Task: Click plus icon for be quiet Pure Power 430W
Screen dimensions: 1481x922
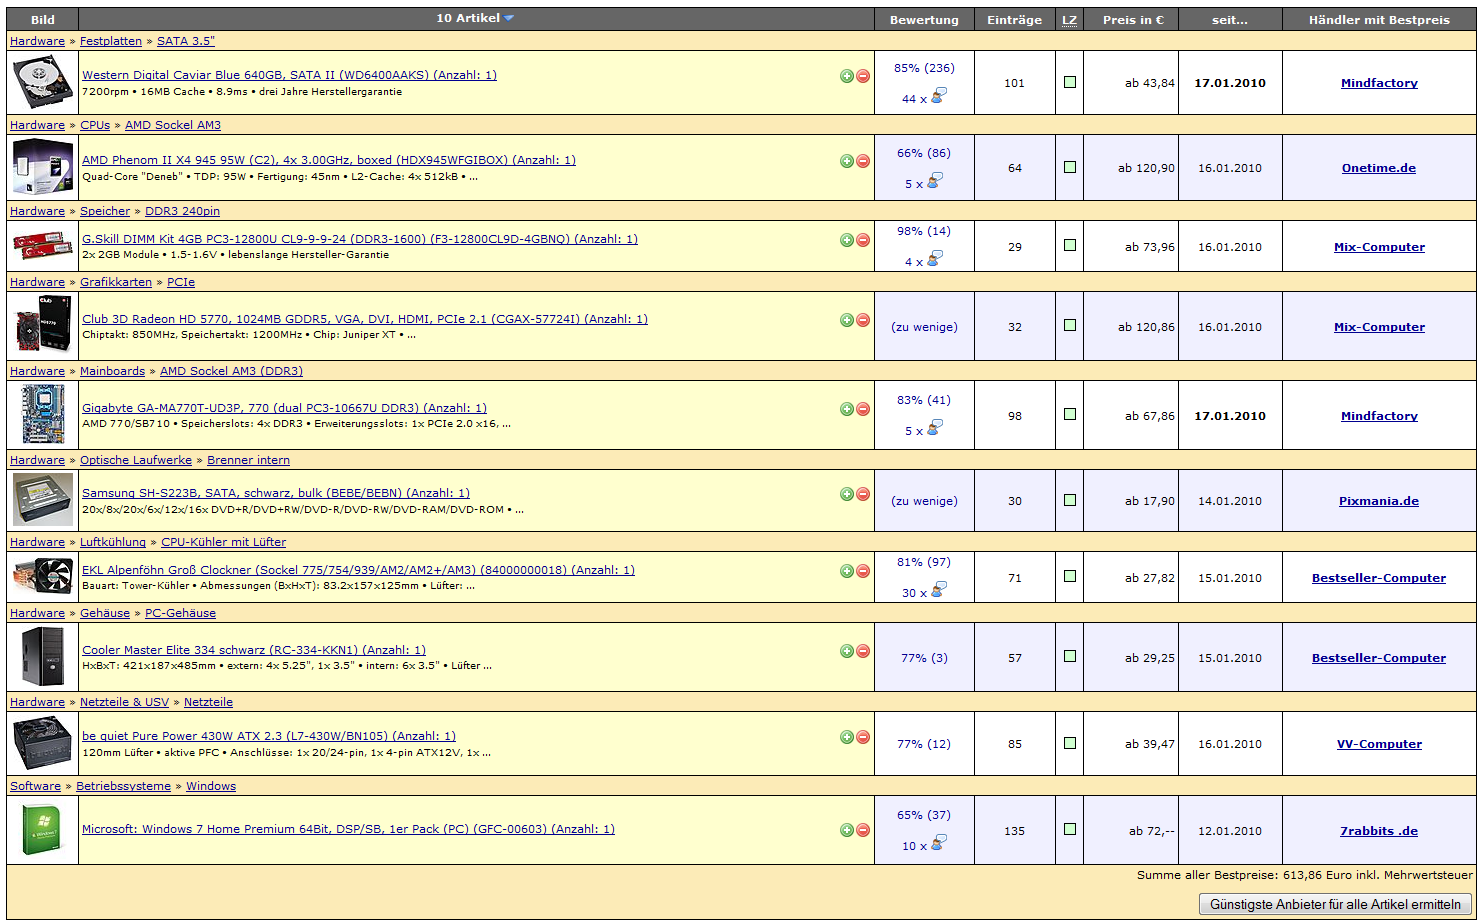Action: coord(847,737)
